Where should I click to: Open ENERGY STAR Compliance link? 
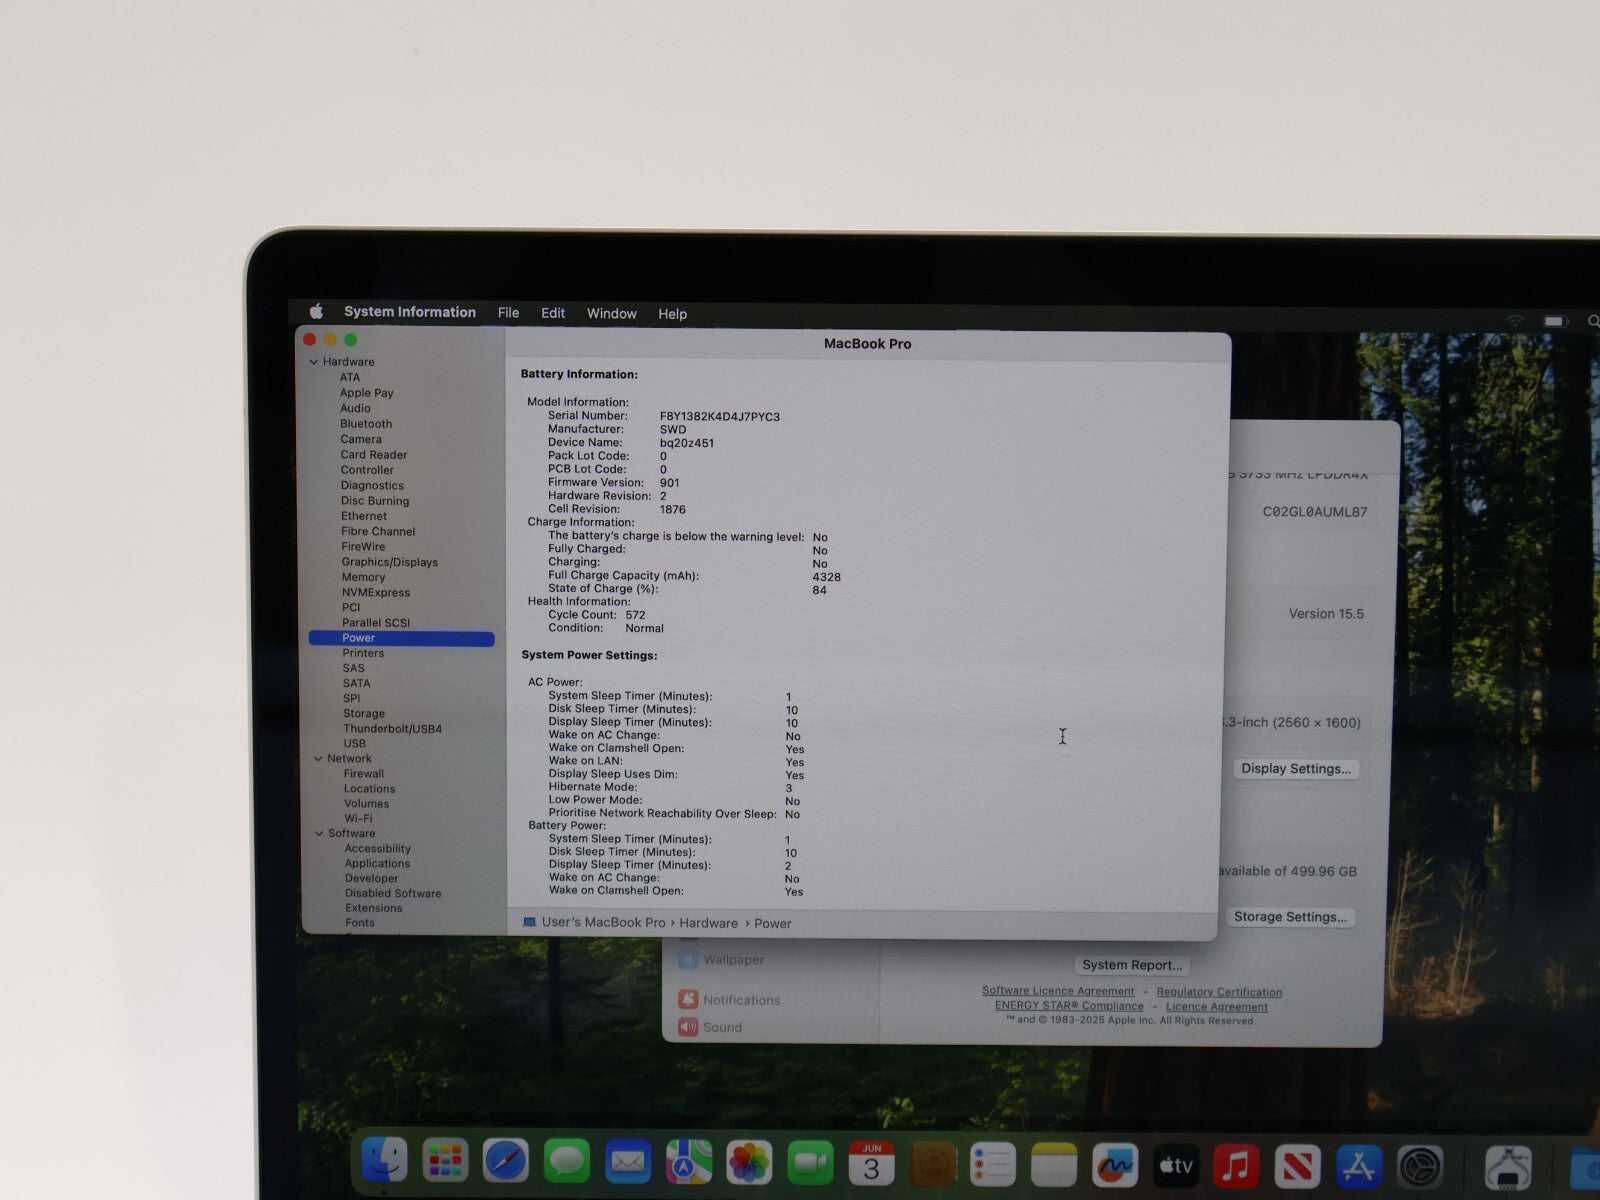tap(1069, 1006)
